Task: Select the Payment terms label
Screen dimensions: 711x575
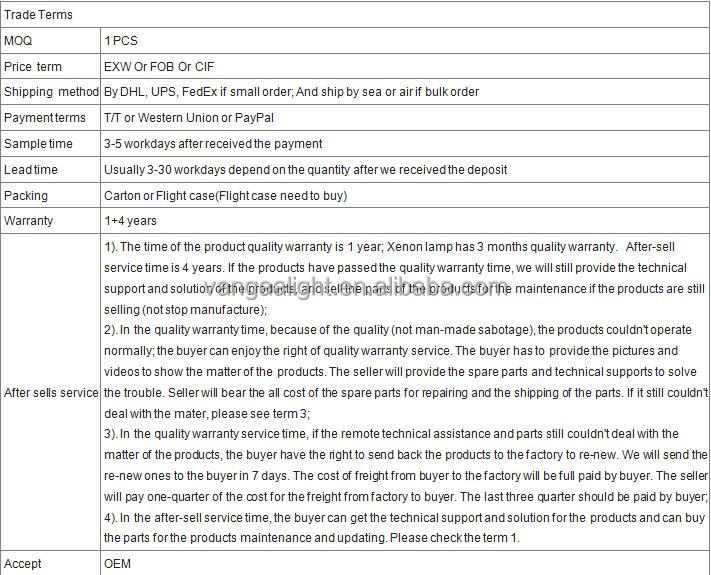Action: coord(44,118)
